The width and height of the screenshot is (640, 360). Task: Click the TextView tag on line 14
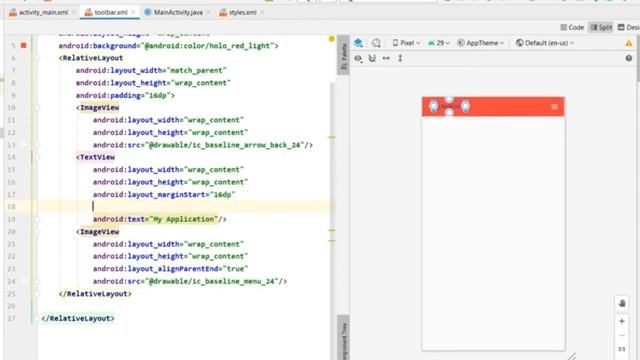(97, 157)
